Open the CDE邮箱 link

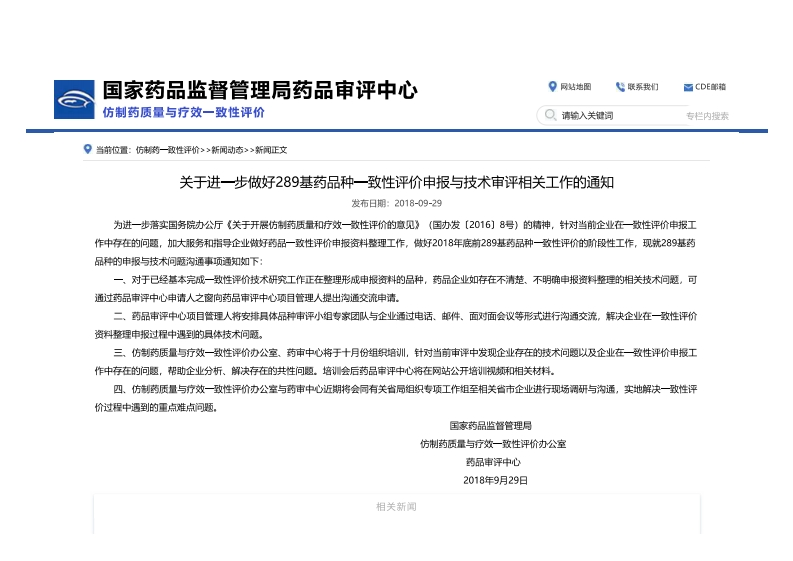click(710, 87)
